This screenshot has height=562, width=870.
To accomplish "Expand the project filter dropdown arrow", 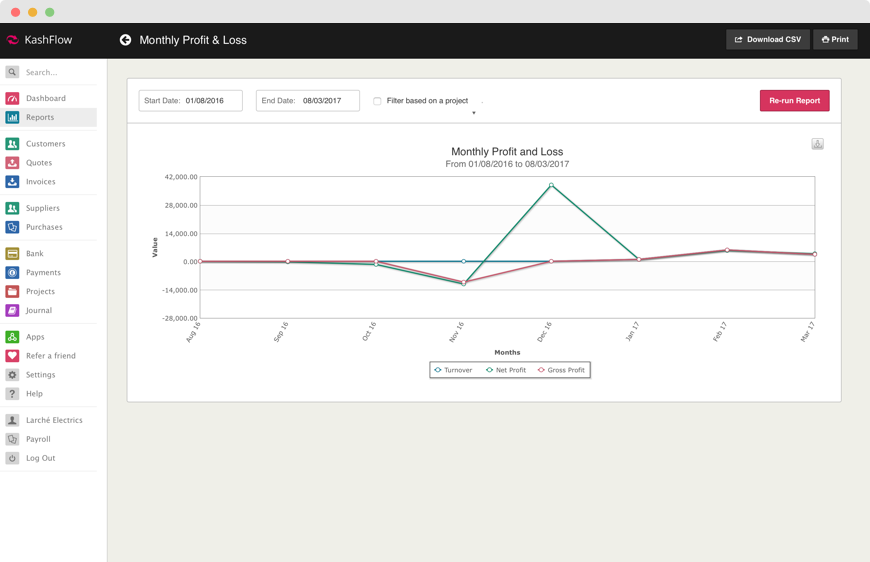I will coord(474,113).
